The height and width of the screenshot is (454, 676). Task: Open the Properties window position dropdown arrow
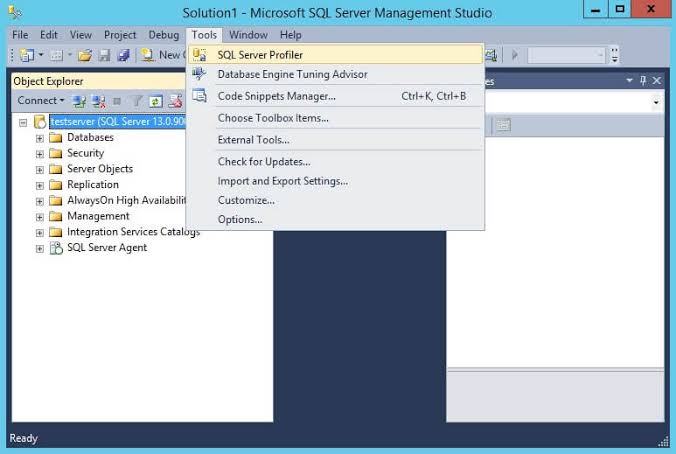tap(629, 81)
